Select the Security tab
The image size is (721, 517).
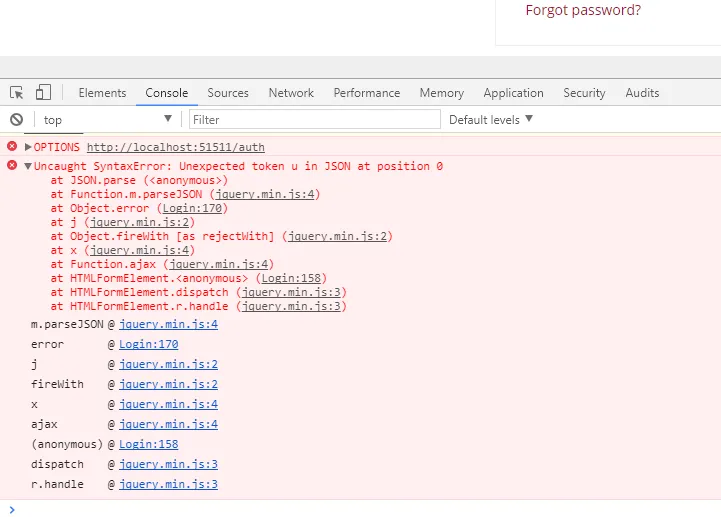[584, 93]
